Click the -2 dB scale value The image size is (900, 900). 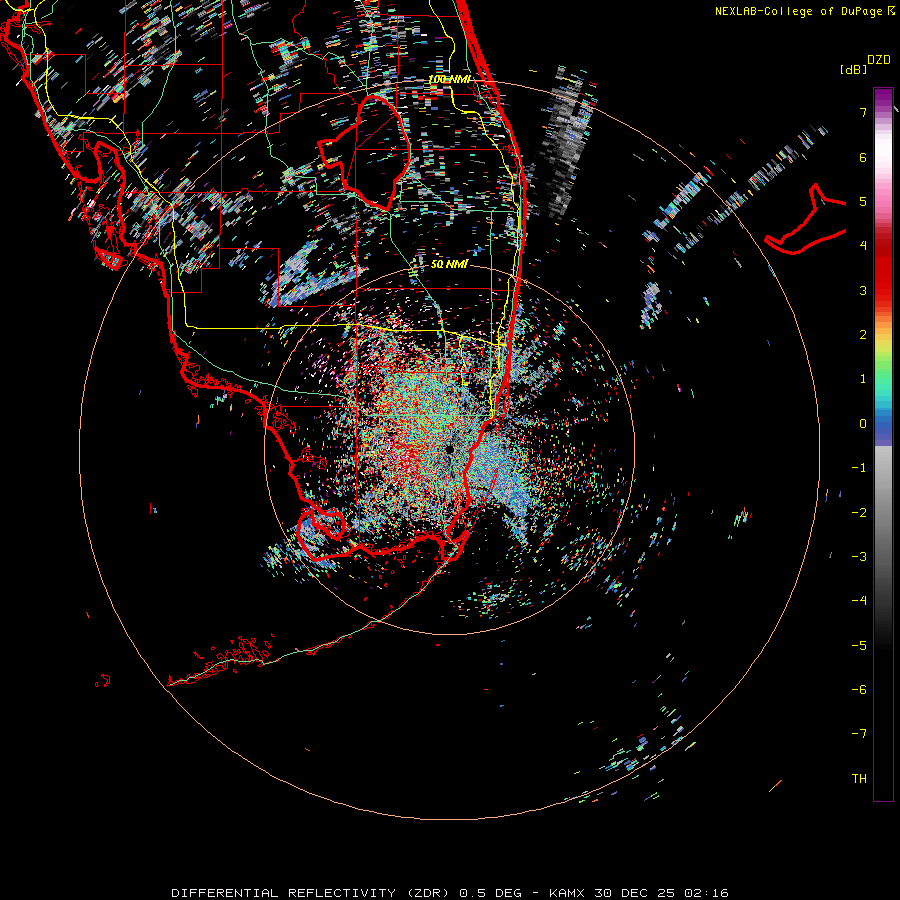859,512
